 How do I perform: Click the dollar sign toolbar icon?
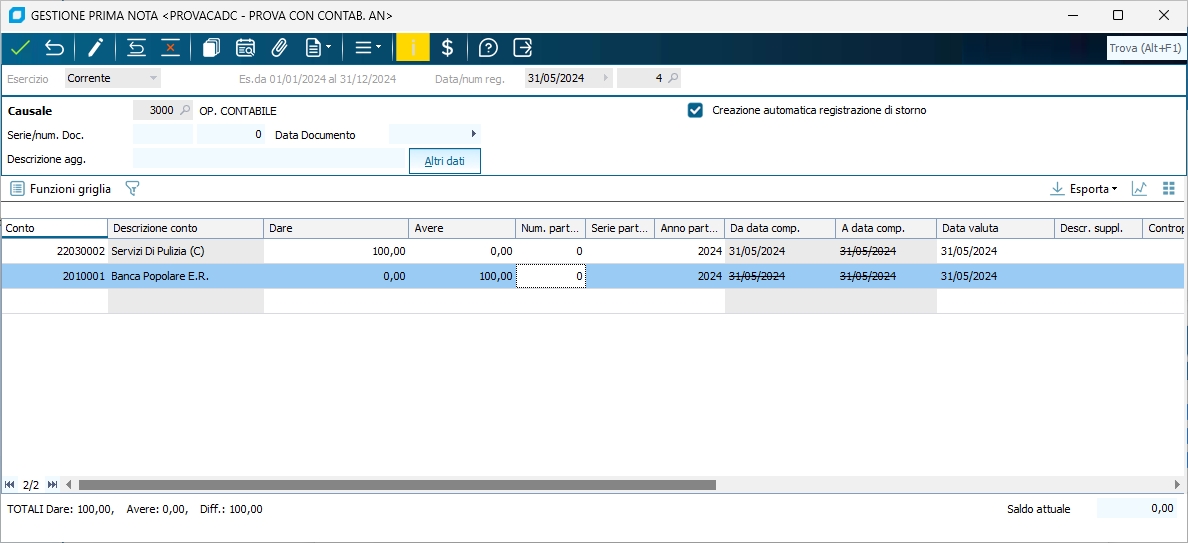pos(447,48)
